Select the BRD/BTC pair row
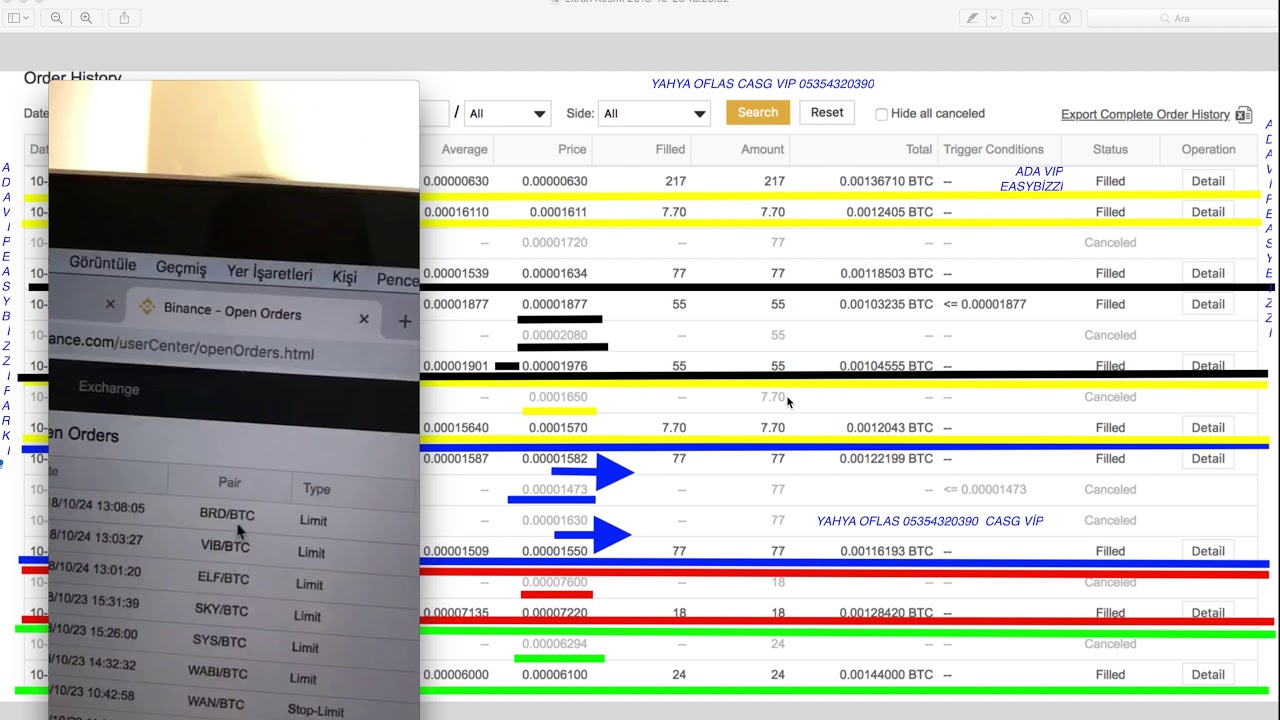 (x=227, y=514)
